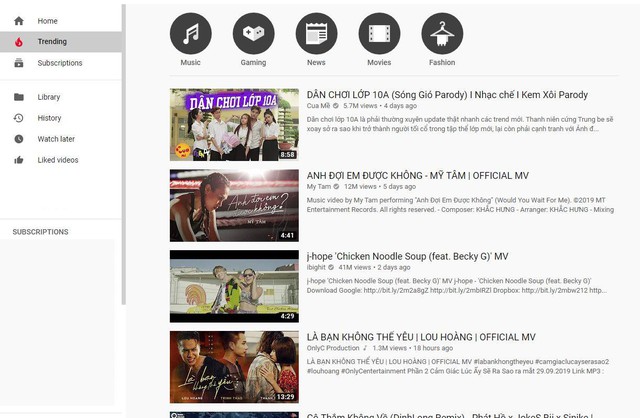The image size is (640, 418).
Task: Click title DÂN CHƠI LỚP 10A (Sóng Gió Parody)
Action: (447, 95)
